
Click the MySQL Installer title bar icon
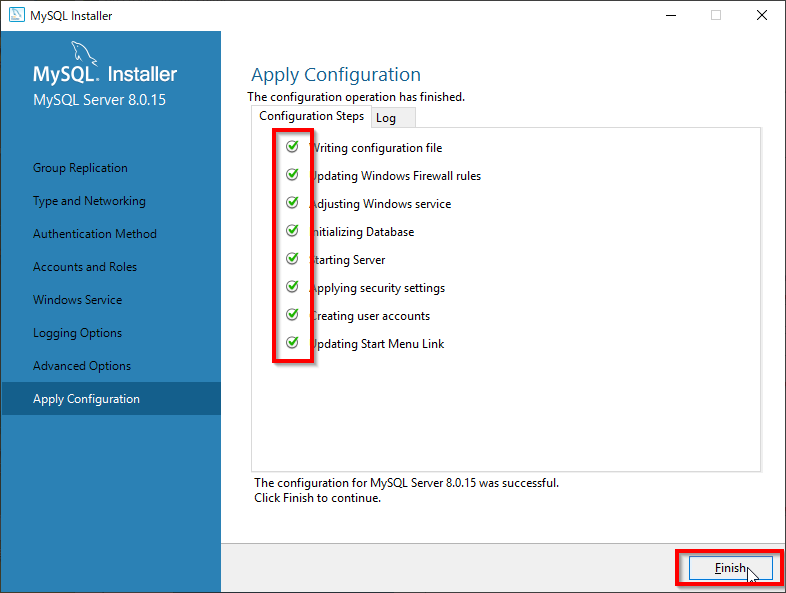click(17, 15)
